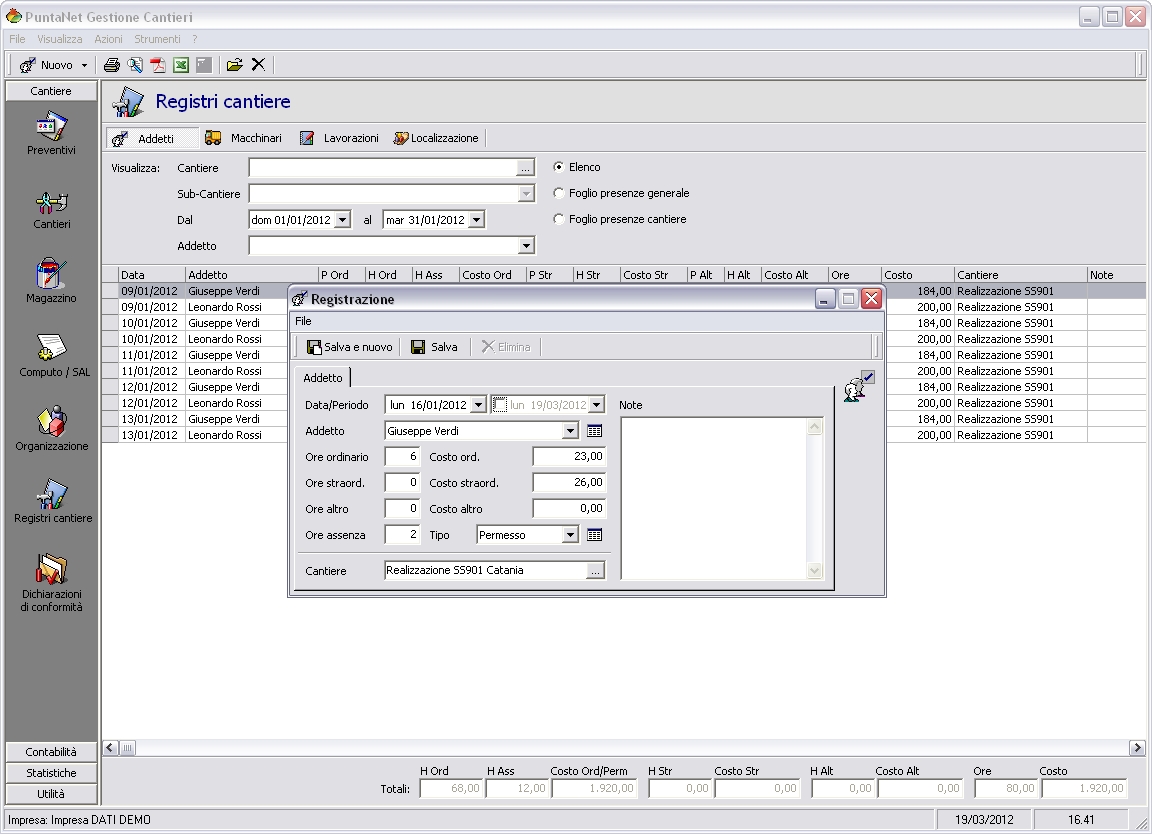1152x834 pixels.
Task: Switch to the Macchinari tab
Action: pos(243,138)
